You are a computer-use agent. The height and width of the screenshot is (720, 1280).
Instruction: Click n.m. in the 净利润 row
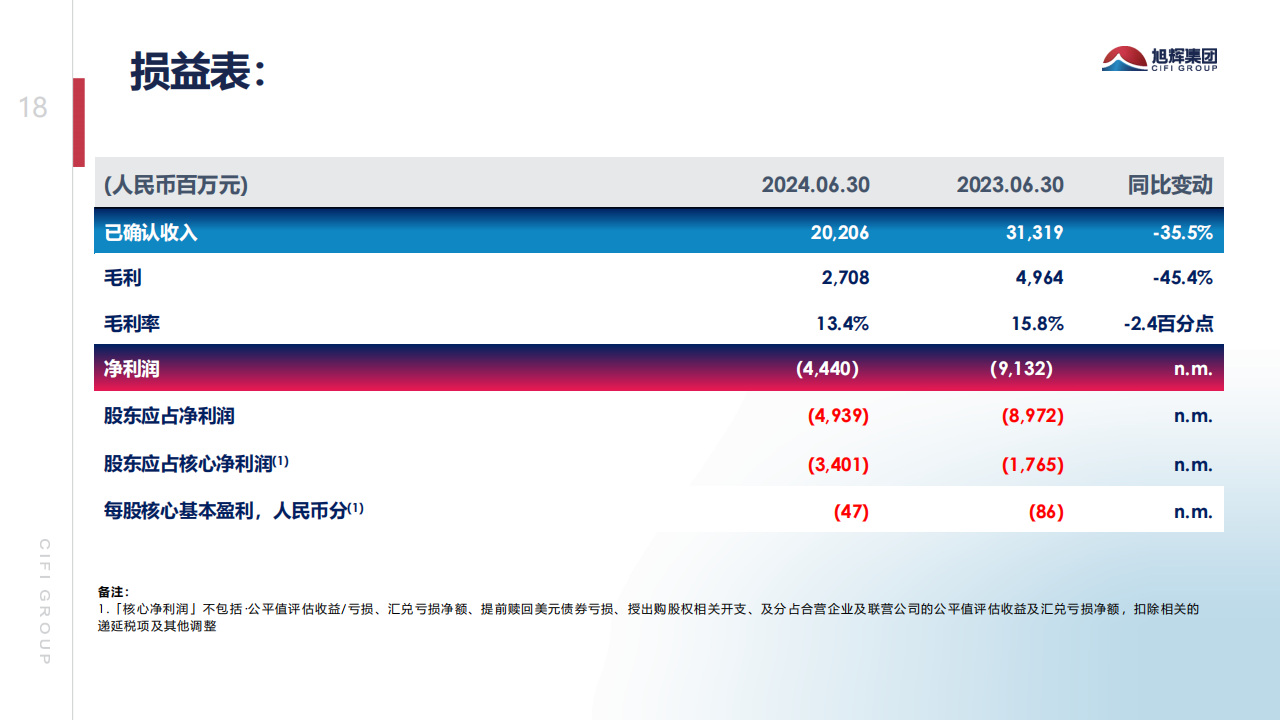pyautogui.click(x=1193, y=370)
